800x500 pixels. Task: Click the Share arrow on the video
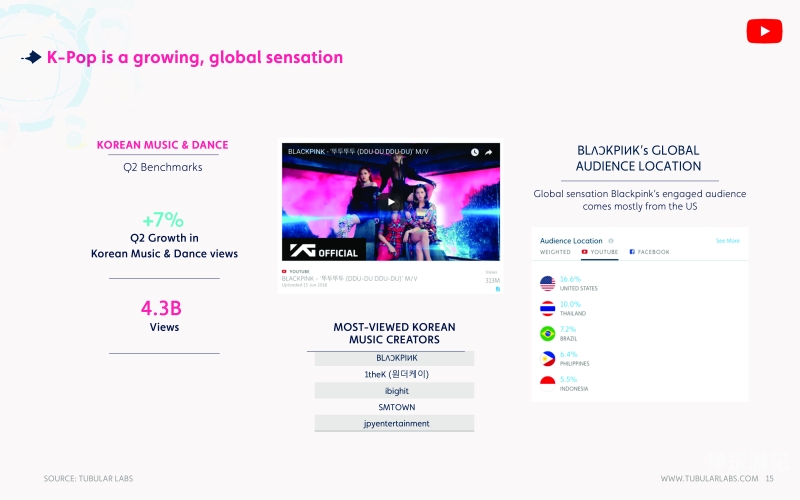[x=488, y=152]
